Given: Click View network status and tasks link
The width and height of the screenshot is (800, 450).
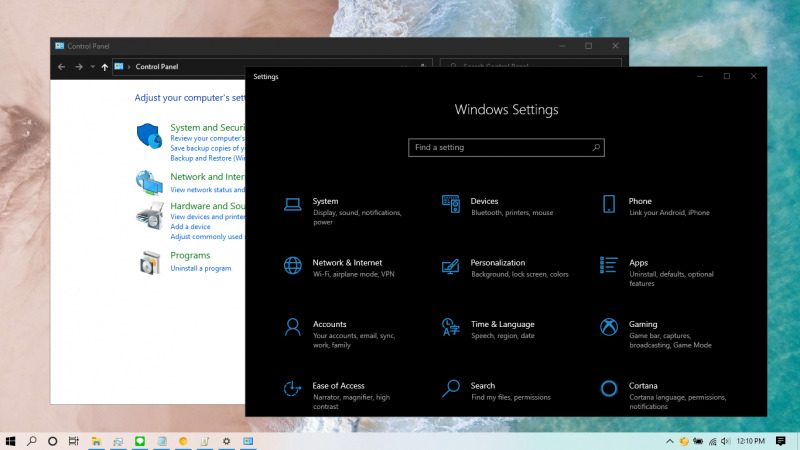Looking at the screenshot, I should coord(208,190).
